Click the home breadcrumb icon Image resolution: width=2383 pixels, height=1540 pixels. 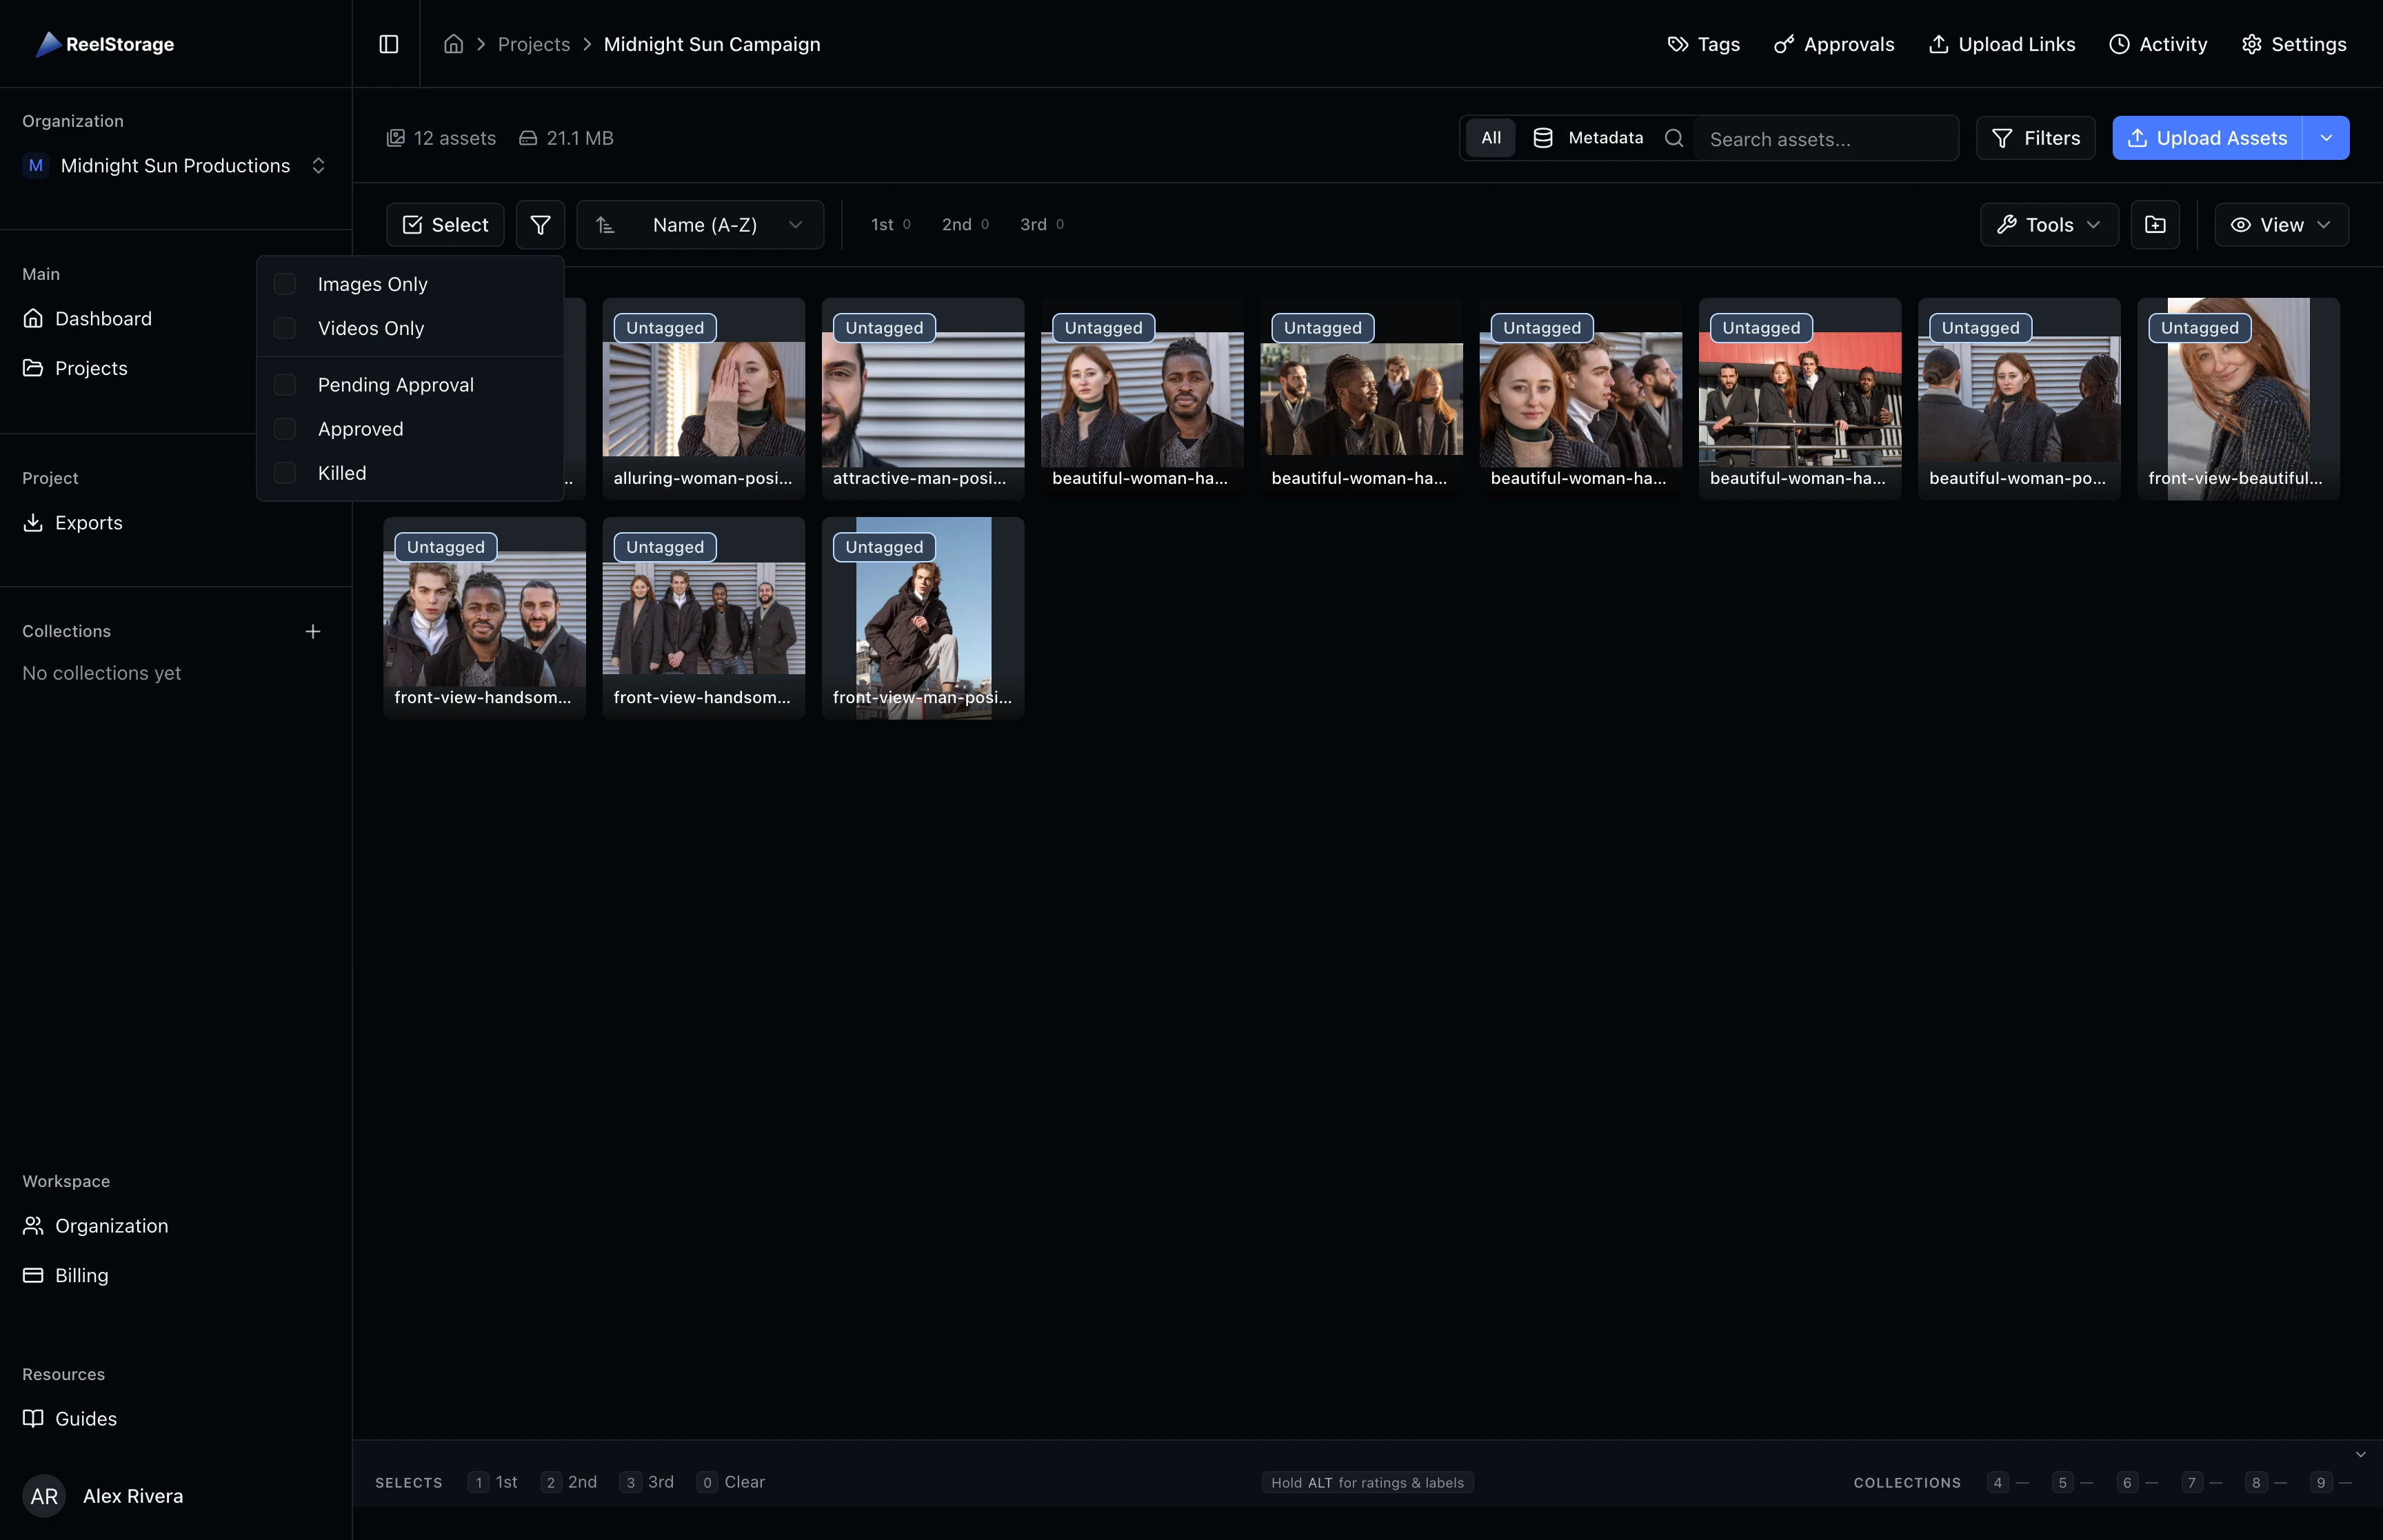[453, 44]
